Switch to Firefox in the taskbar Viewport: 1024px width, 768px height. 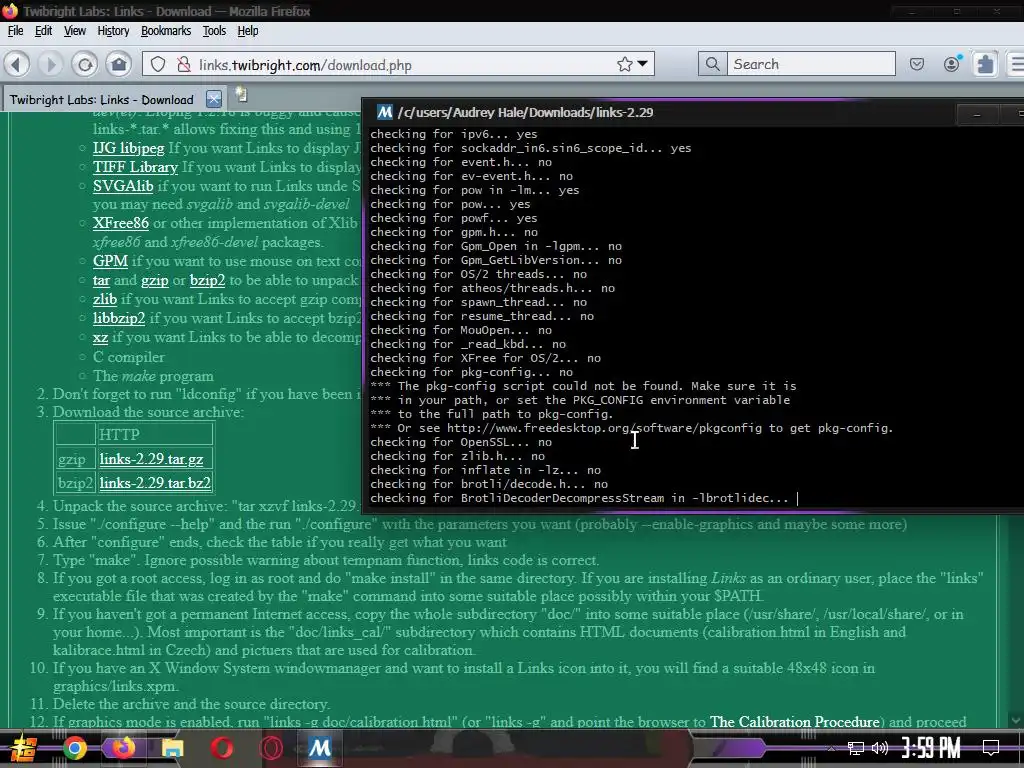123,748
